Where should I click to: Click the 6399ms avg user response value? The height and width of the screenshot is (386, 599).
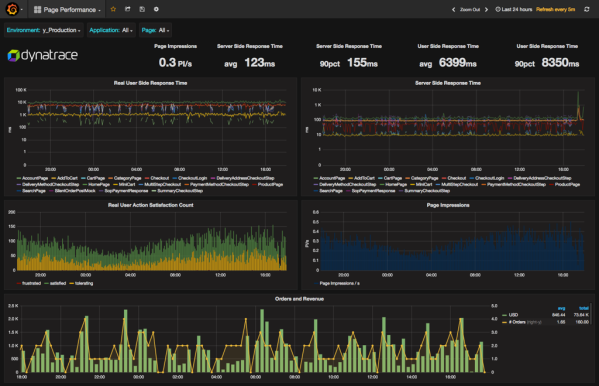pos(458,63)
